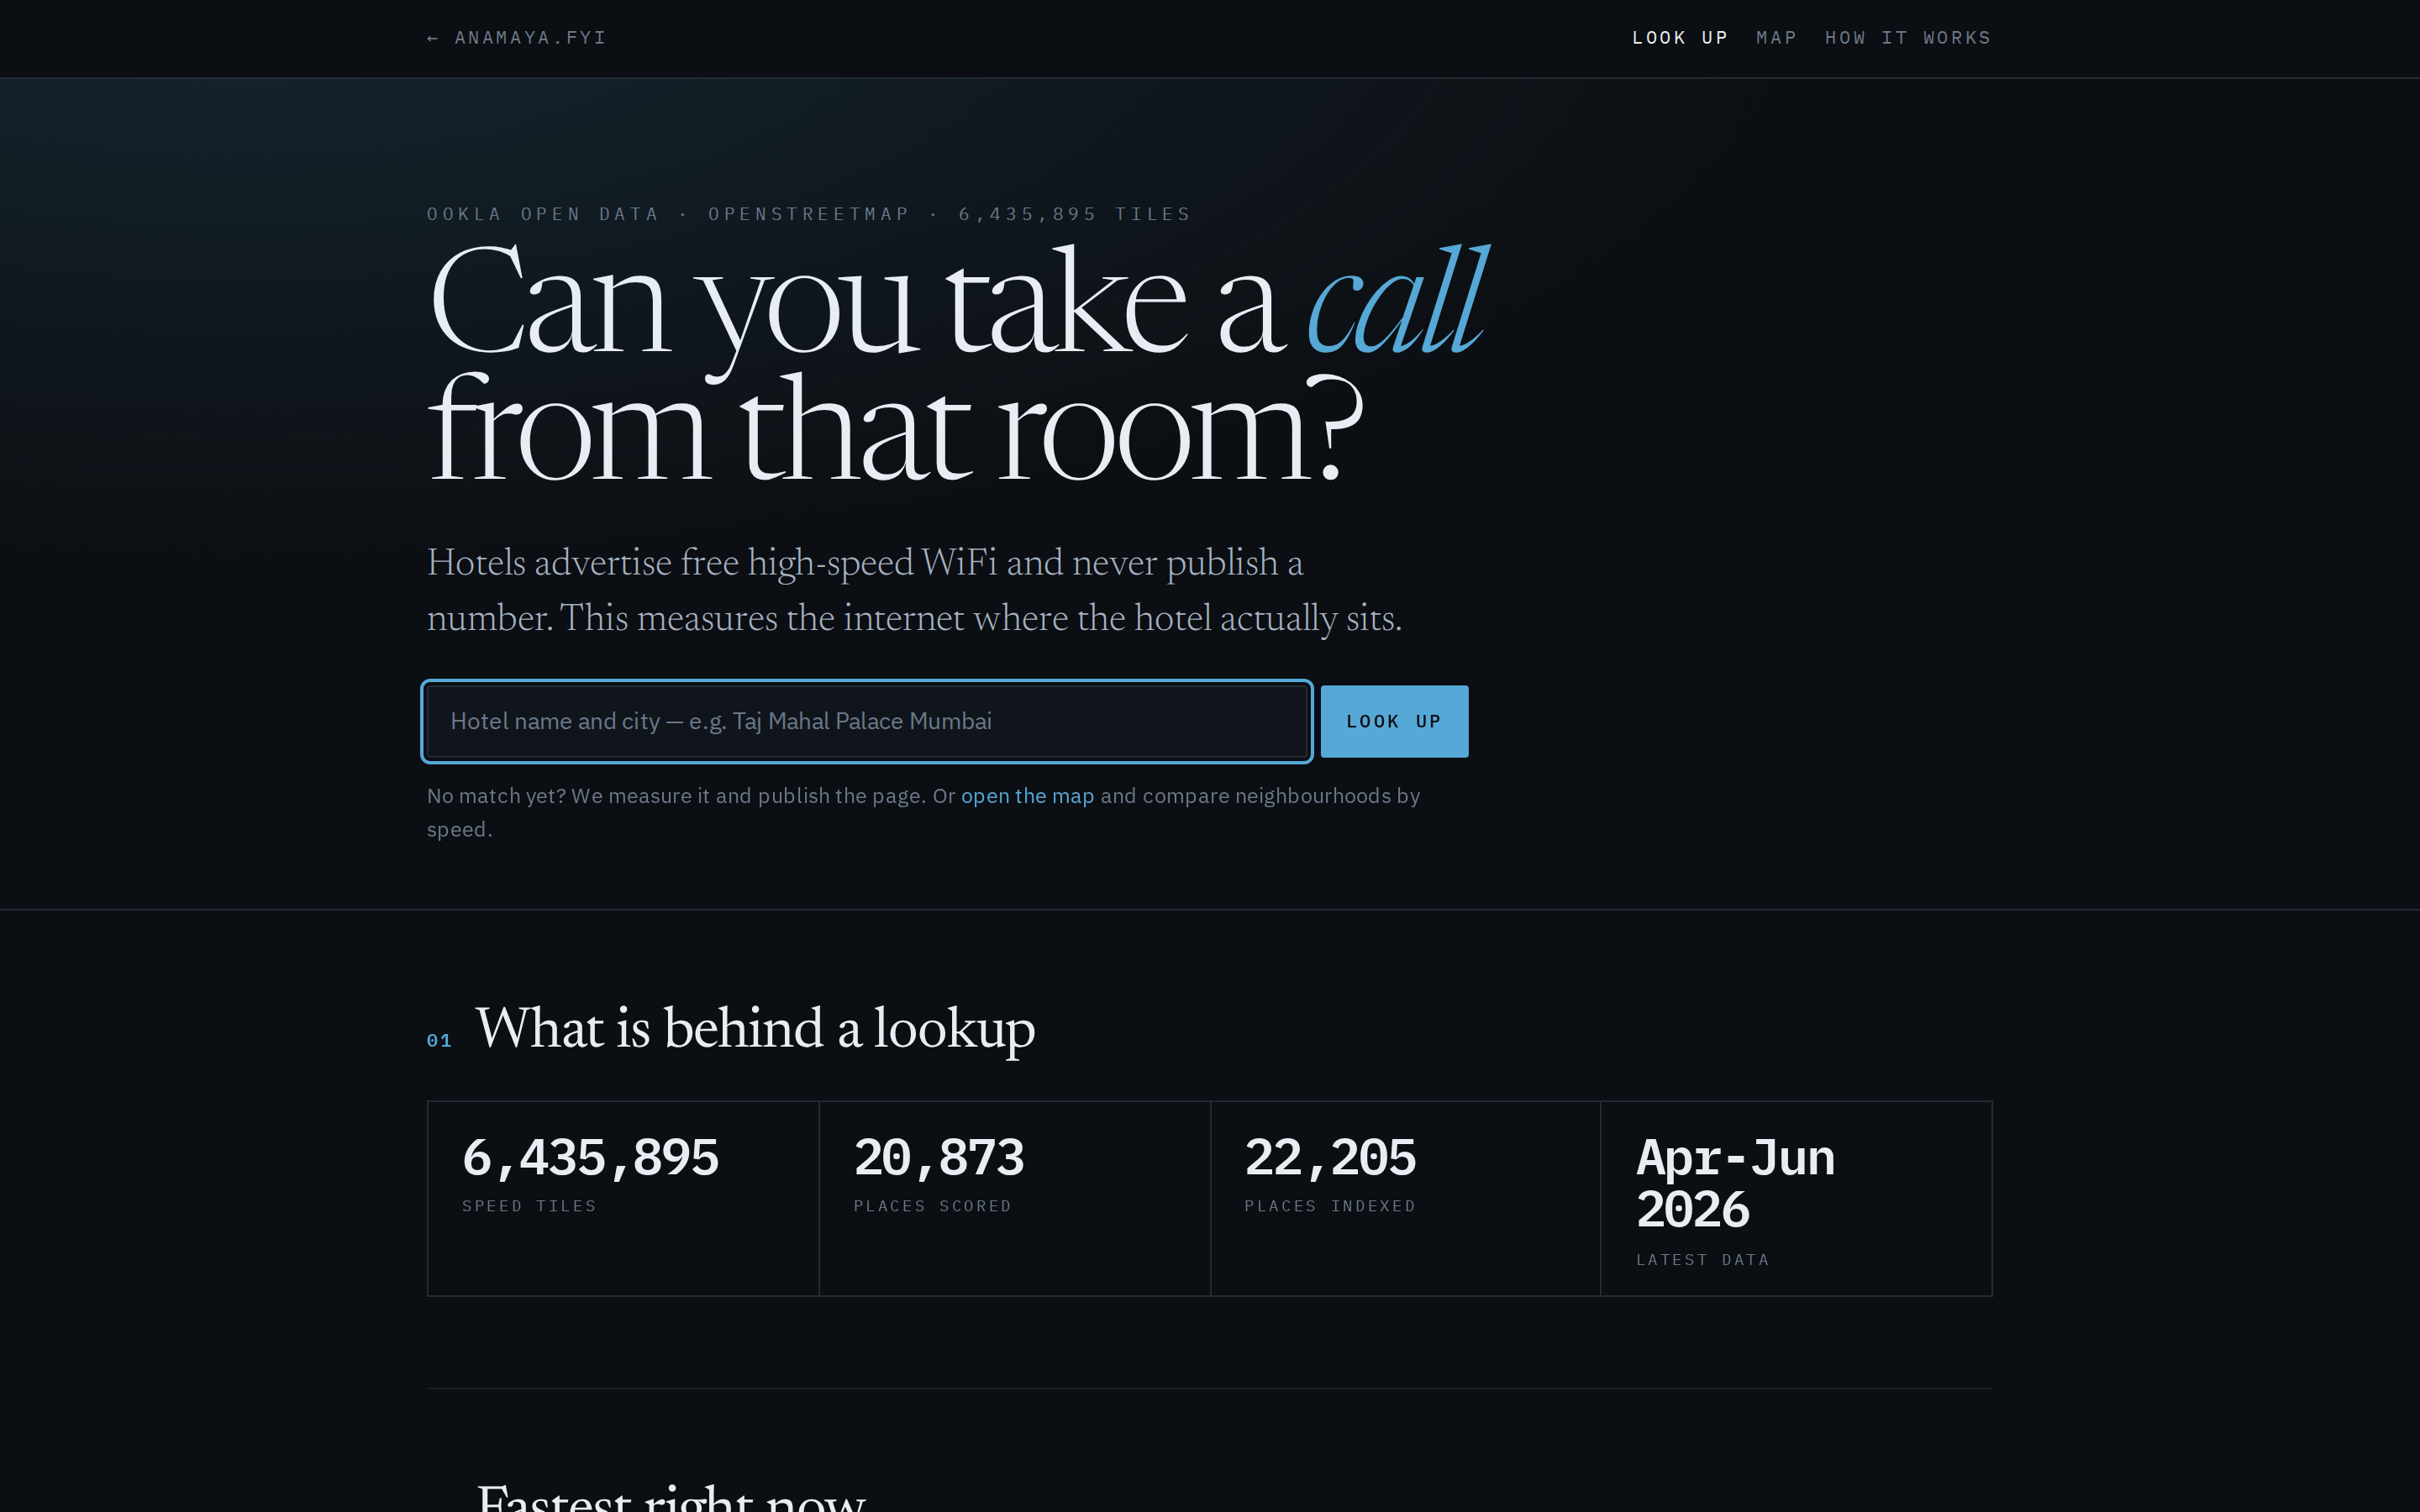Image resolution: width=2420 pixels, height=1512 pixels.
Task: Click the OPENSTREETMAP label in tagline
Action: [809, 214]
